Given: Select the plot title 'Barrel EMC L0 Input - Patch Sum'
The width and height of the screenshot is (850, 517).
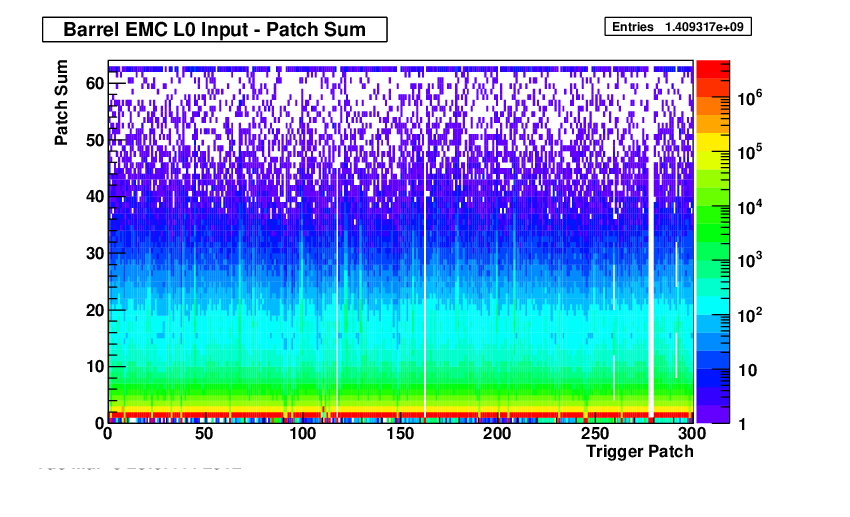Looking at the screenshot, I should [215, 29].
